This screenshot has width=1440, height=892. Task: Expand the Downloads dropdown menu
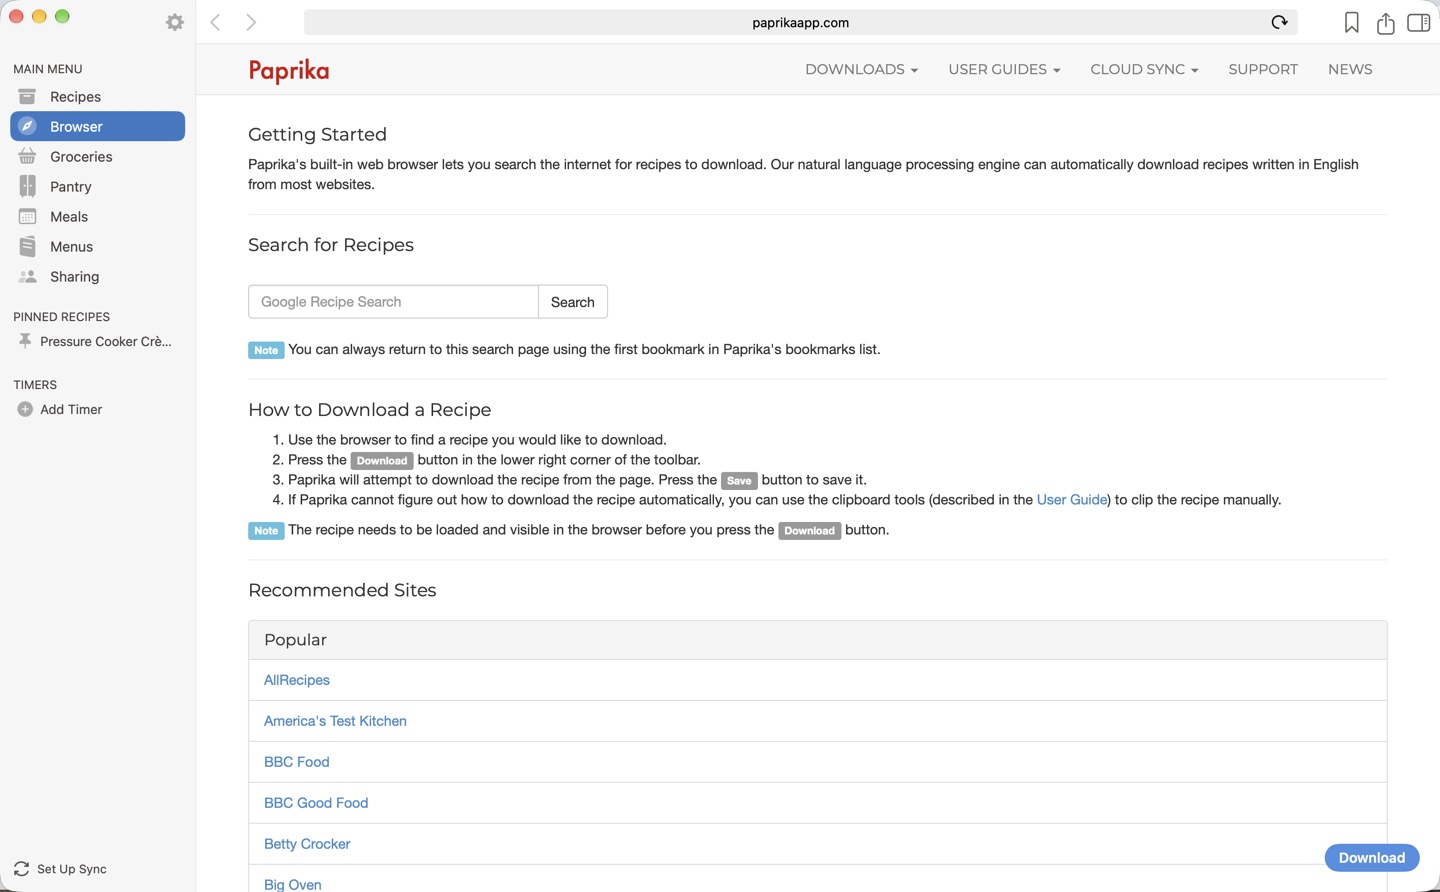coord(861,69)
